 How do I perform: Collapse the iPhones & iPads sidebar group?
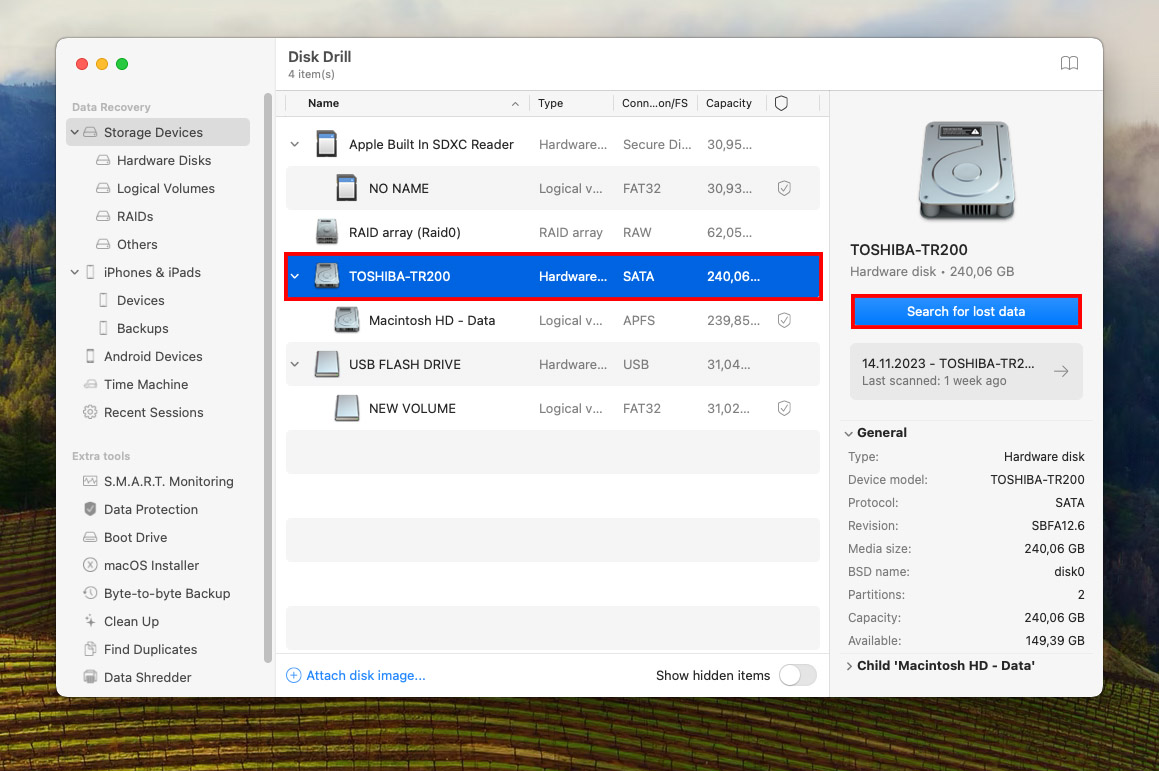[x=75, y=273]
